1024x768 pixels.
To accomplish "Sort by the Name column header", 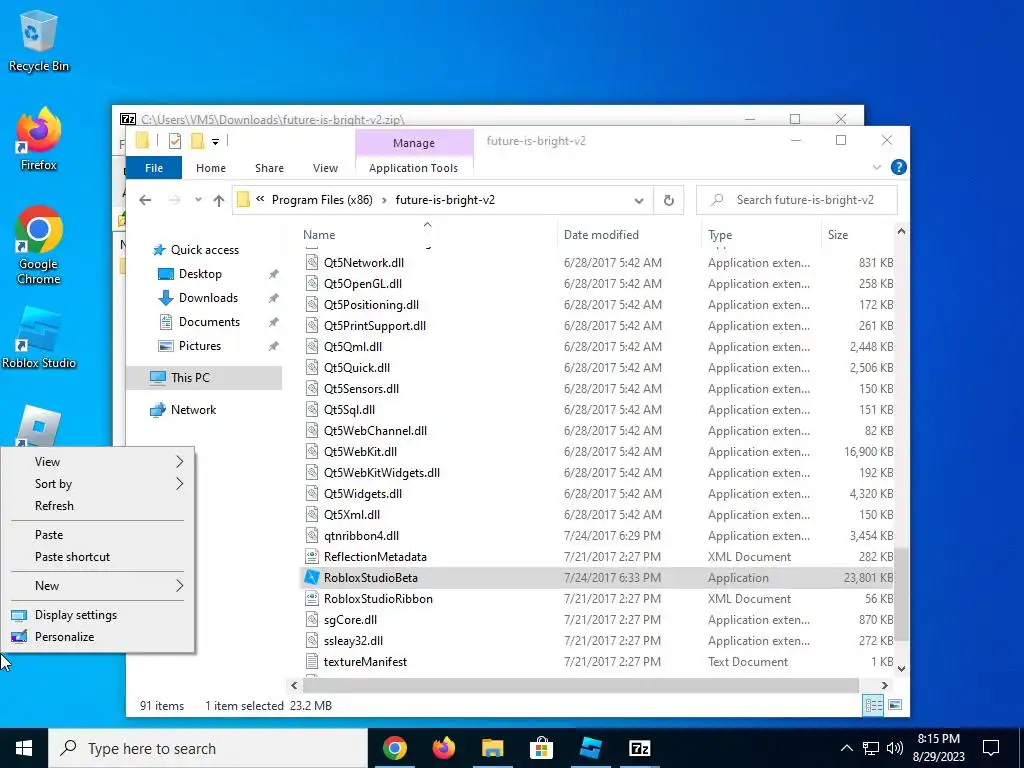I will pyautogui.click(x=319, y=234).
